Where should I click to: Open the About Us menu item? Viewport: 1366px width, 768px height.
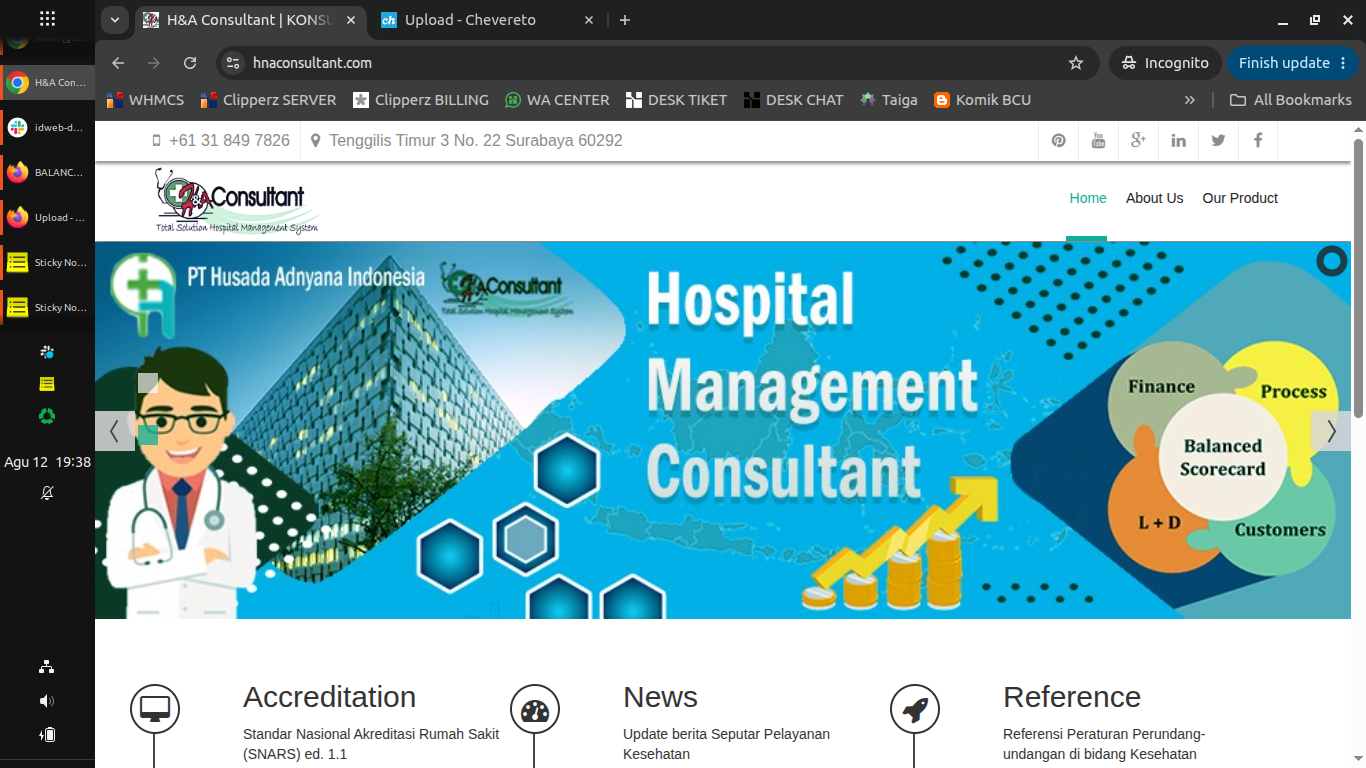pyautogui.click(x=1154, y=198)
